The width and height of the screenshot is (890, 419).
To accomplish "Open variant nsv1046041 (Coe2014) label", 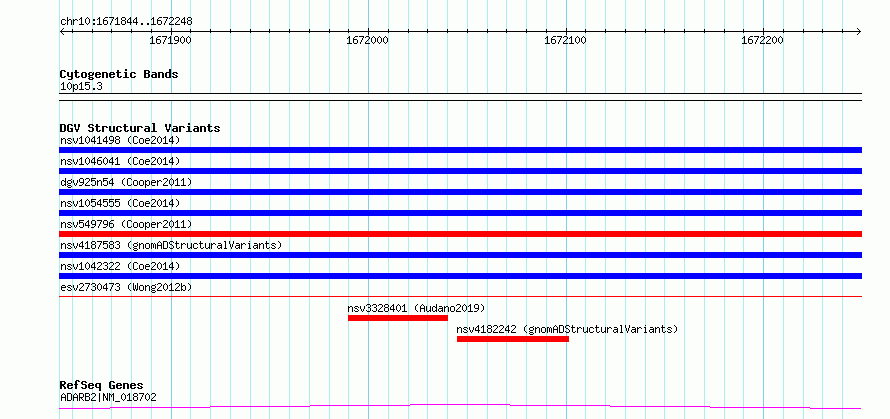I will (x=120, y=161).
